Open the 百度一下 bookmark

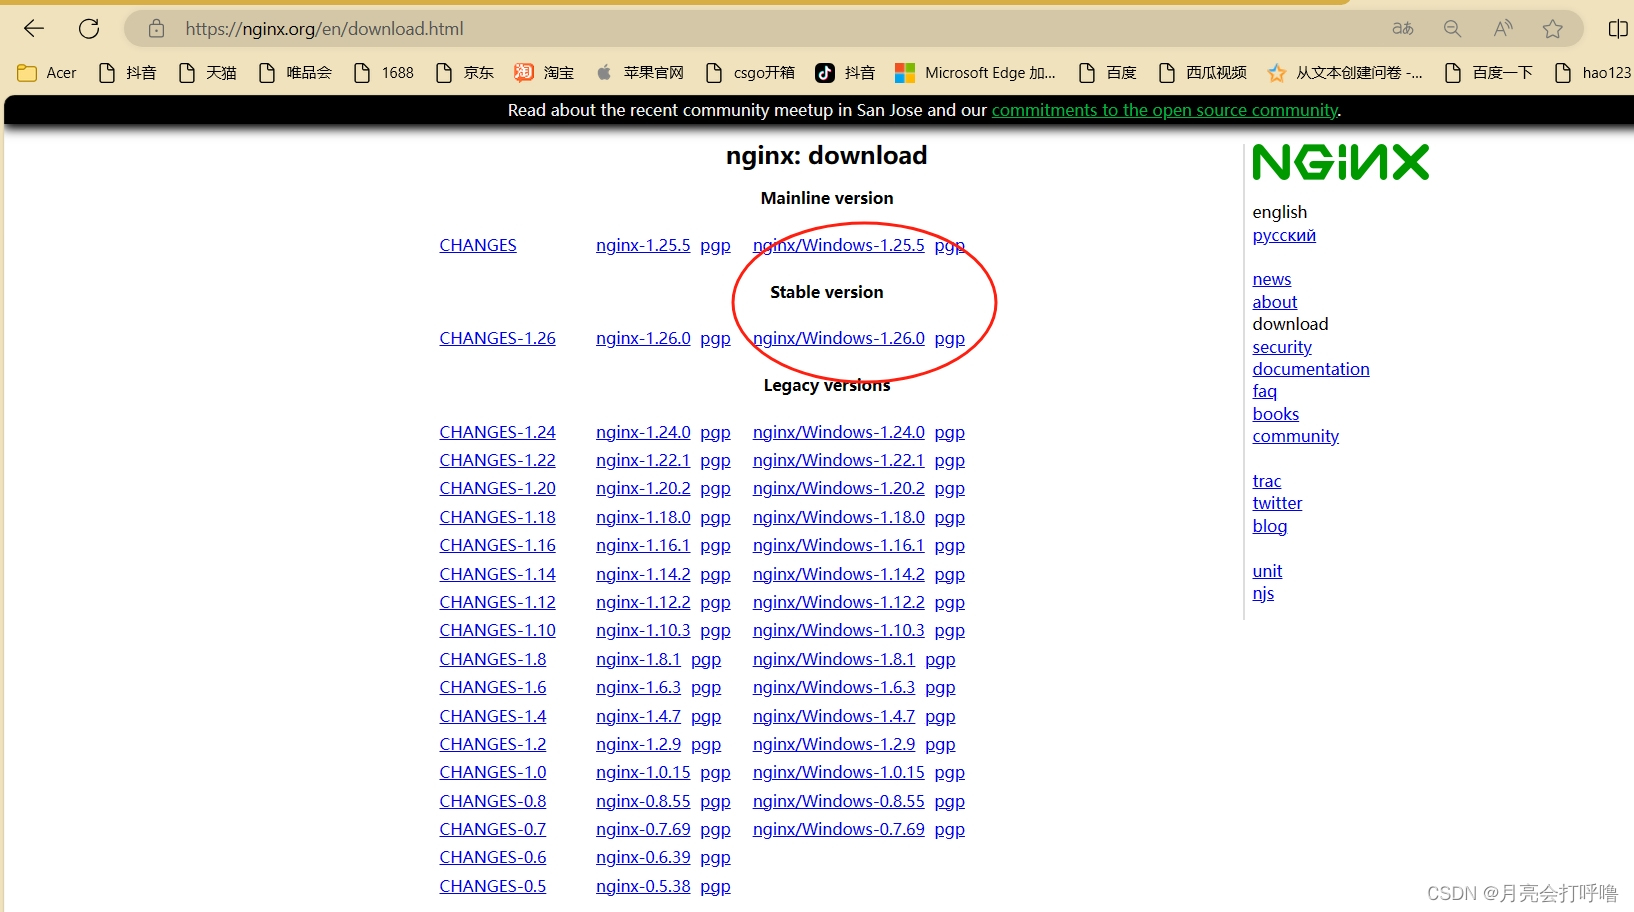[x=1489, y=72]
